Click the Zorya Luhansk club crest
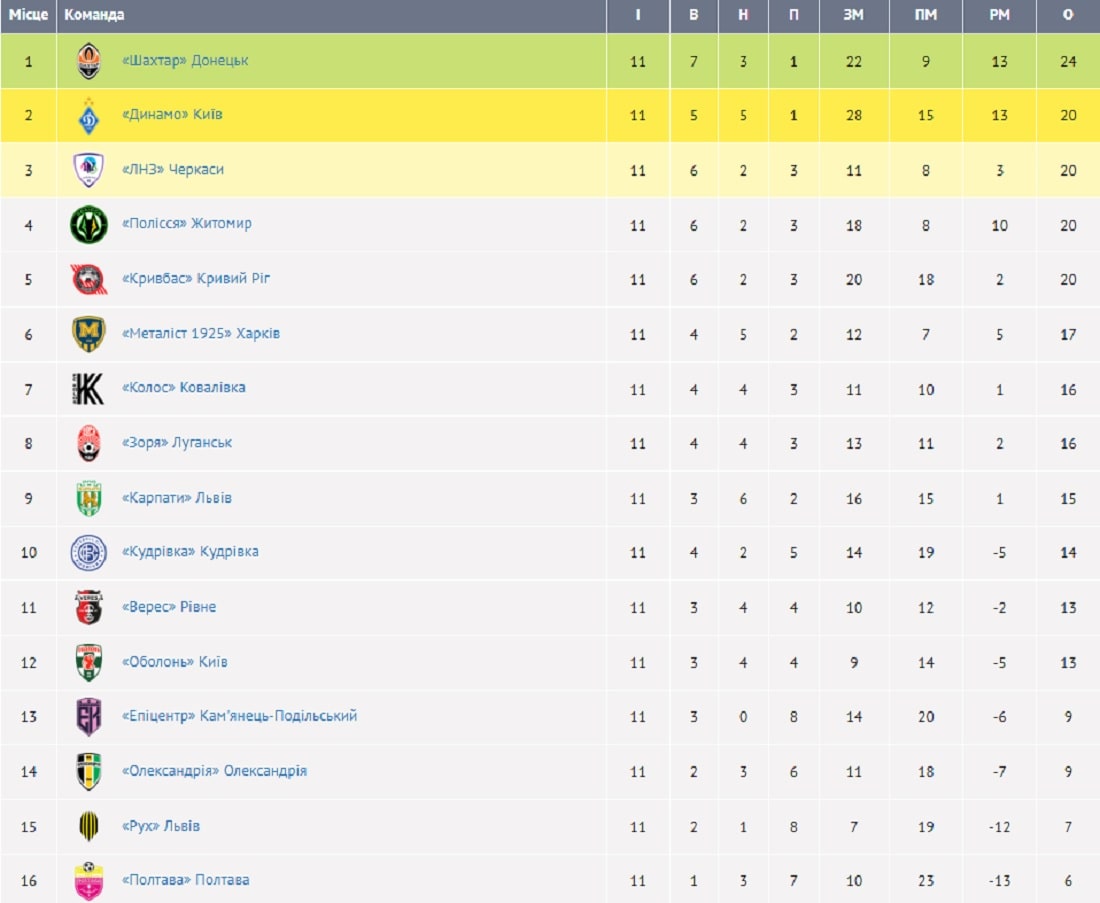Viewport: 1100px width, 903px height. pyautogui.click(x=88, y=443)
